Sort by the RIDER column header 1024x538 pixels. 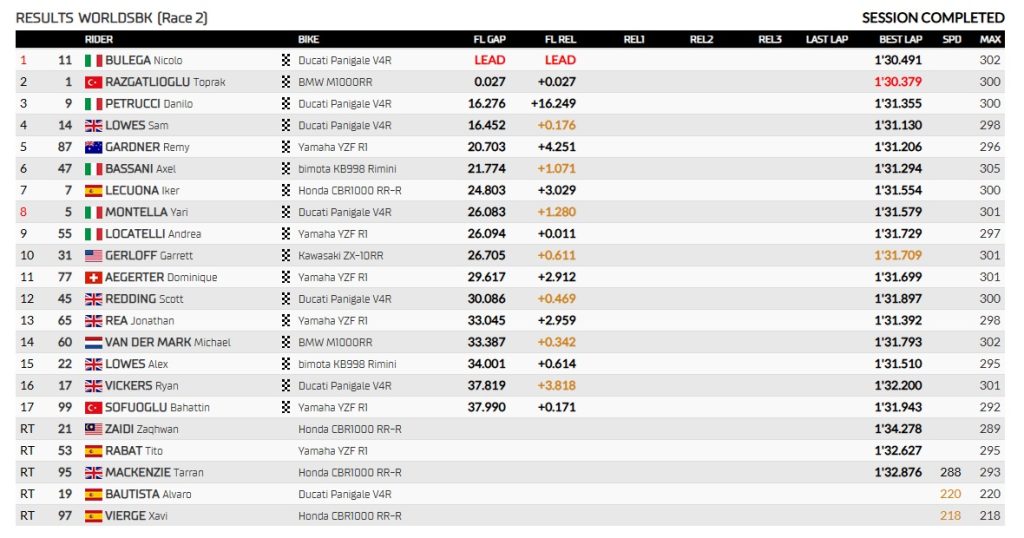(x=99, y=39)
